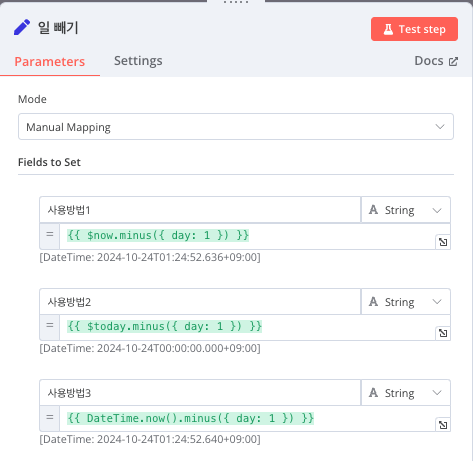Click the pencil edit icon beside the node name

click(22, 27)
